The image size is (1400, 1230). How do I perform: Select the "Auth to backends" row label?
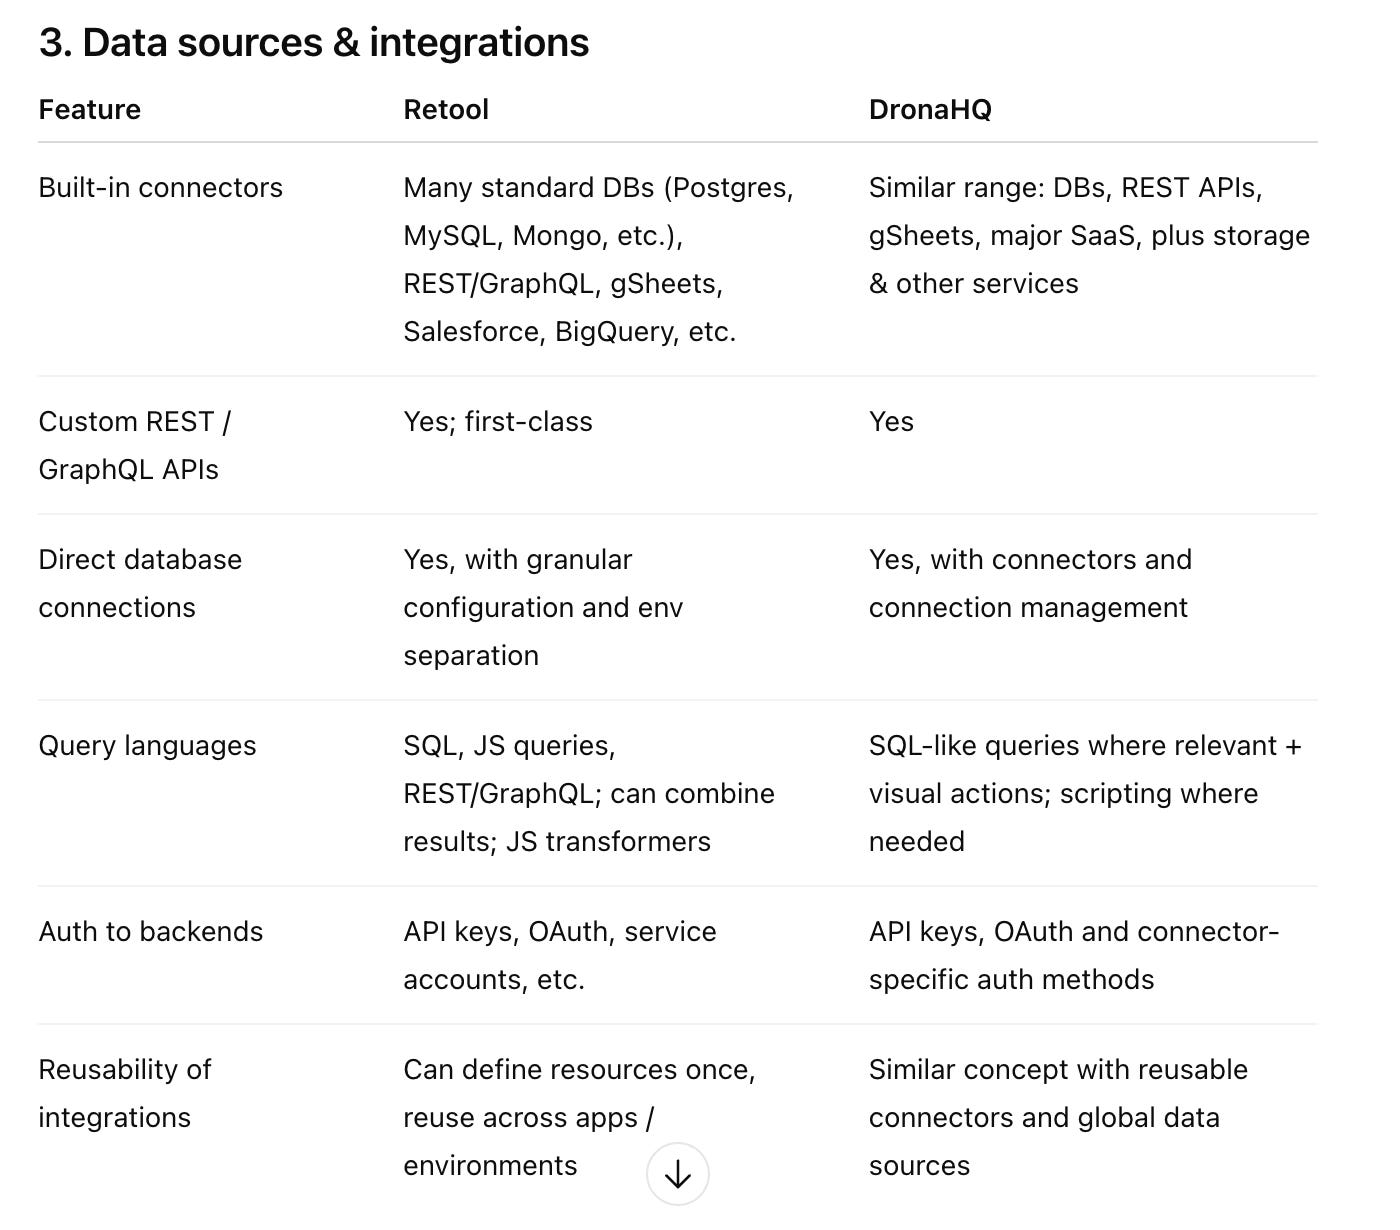(151, 932)
